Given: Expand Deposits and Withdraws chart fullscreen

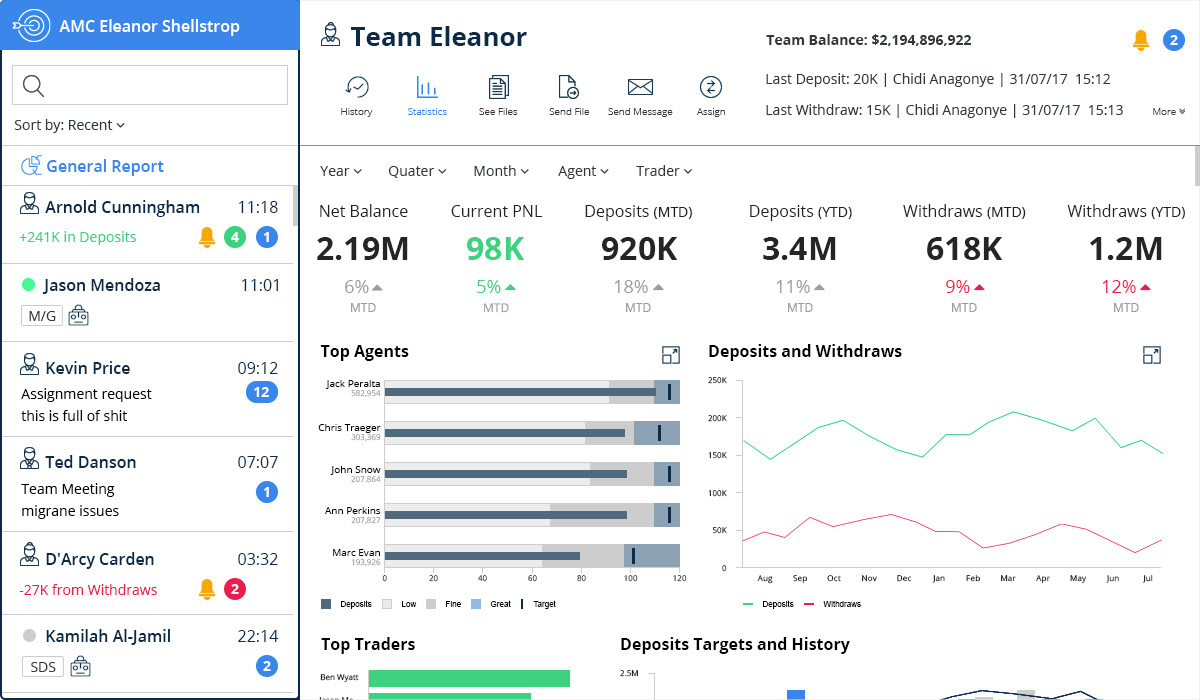Looking at the screenshot, I should click(1151, 355).
